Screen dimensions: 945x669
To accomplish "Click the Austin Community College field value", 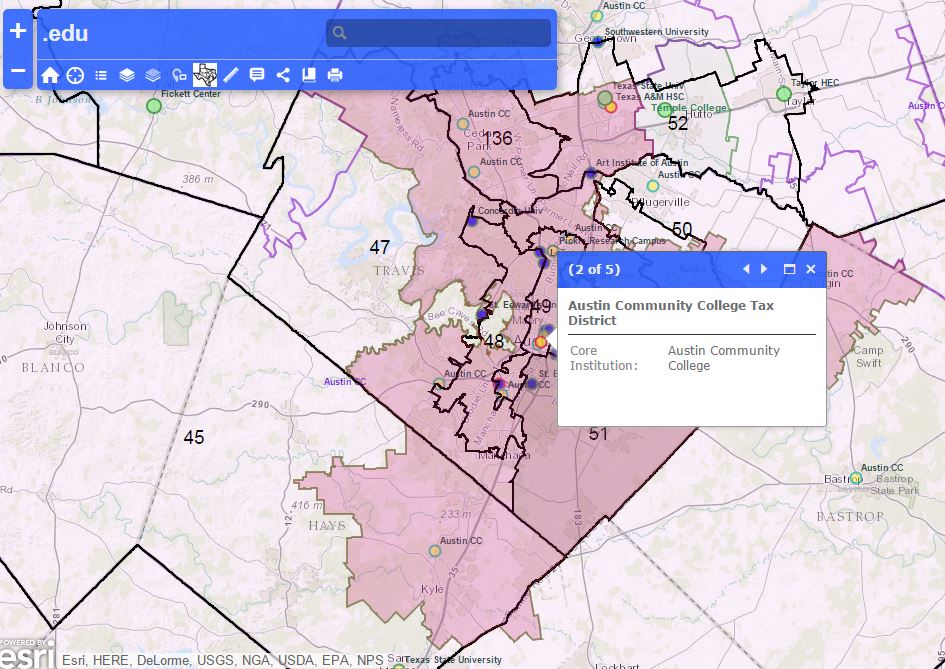I will pos(724,358).
